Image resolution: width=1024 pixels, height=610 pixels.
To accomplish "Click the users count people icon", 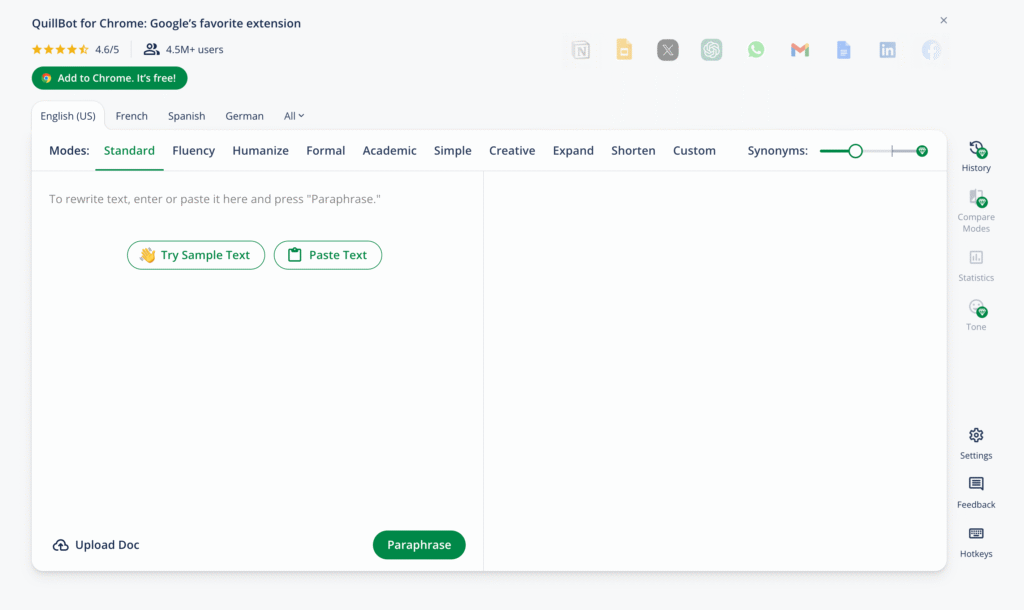I will pyautogui.click(x=151, y=49).
